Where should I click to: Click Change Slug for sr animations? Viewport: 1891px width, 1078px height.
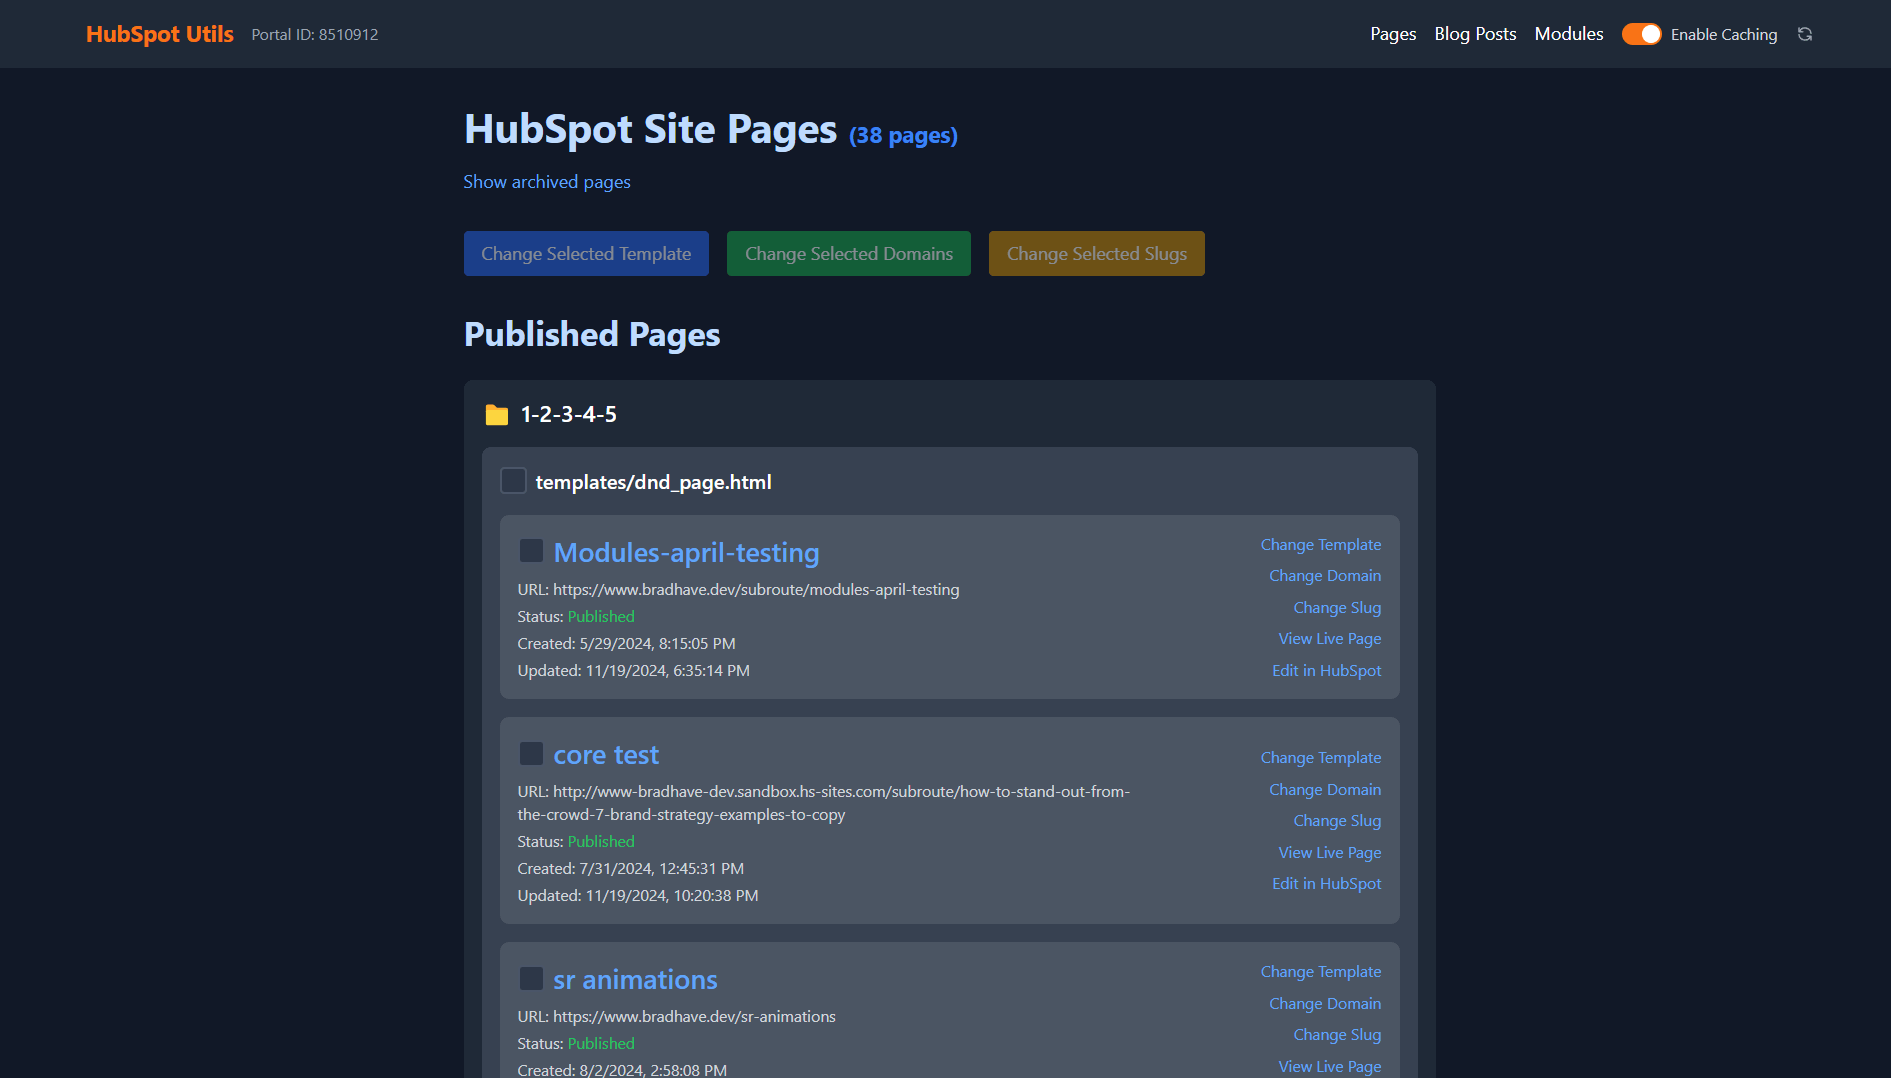(1336, 1034)
